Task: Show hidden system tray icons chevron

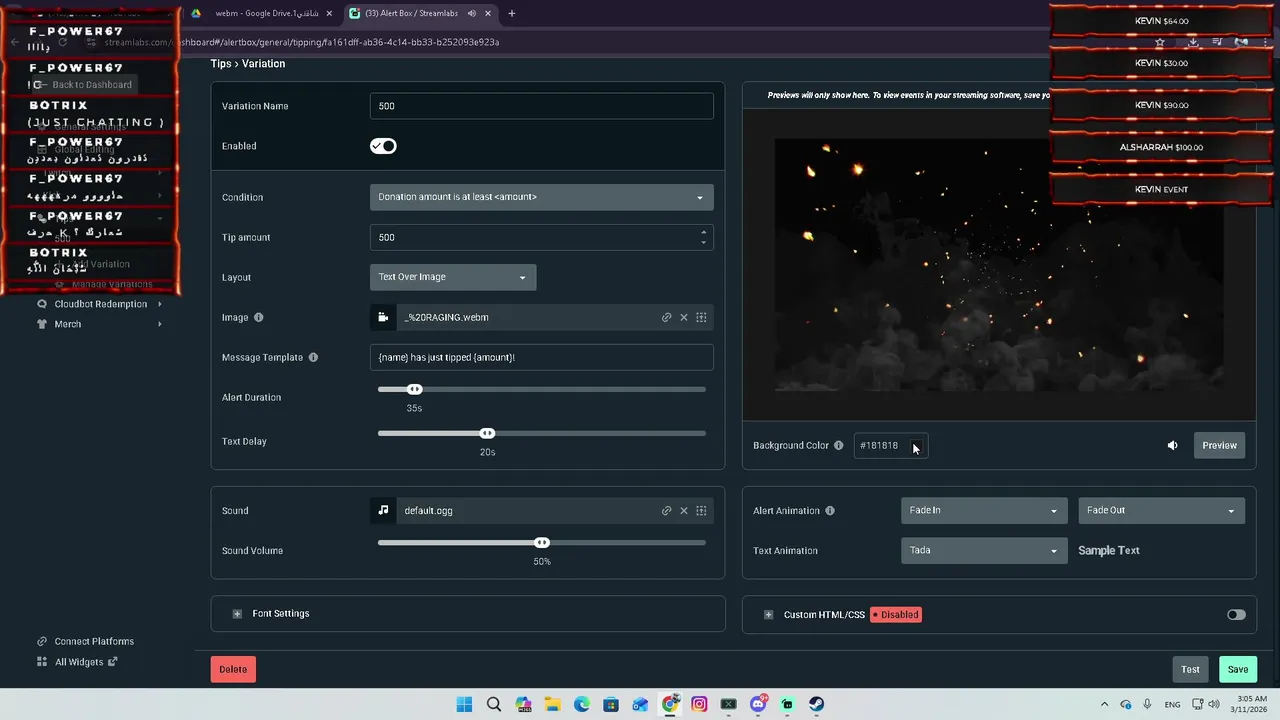Action: coord(1104,704)
